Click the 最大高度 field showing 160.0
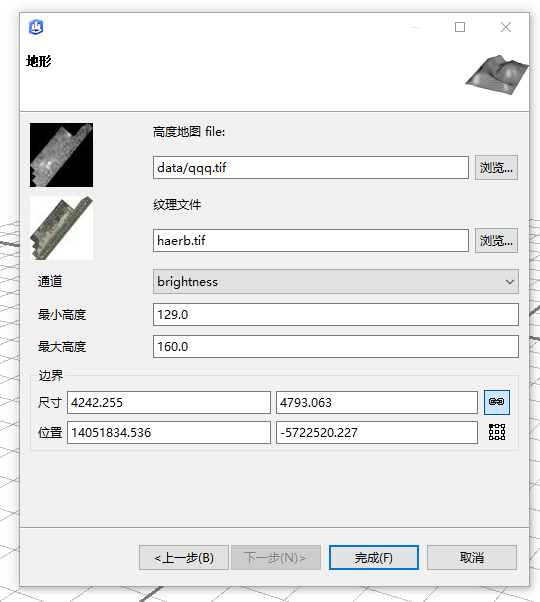The image size is (540, 602). (x=335, y=346)
